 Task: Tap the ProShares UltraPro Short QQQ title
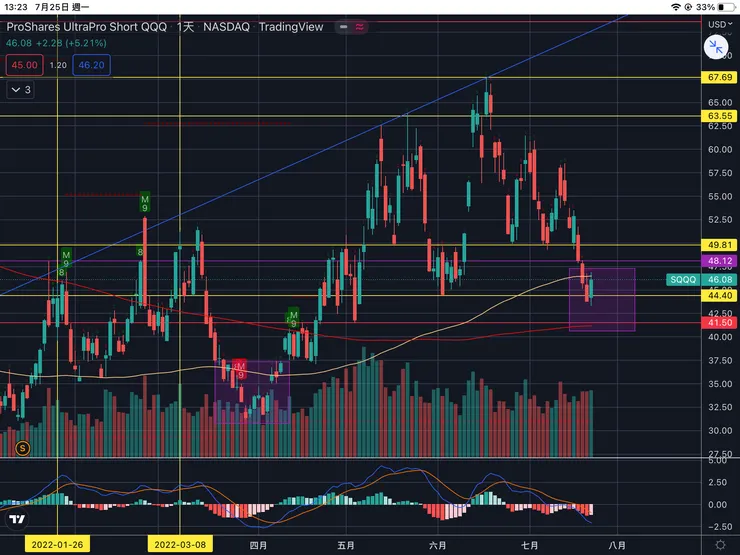coord(86,27)
